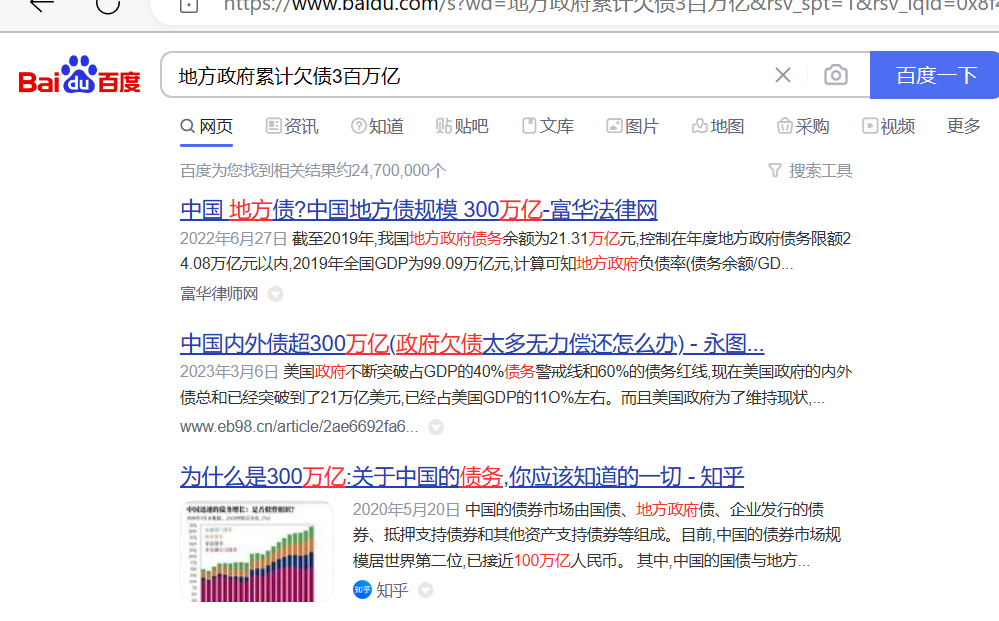This screenshot has height=621, width=999.
Task: Open the 中国内外债超300万亿 result link
Action: click(471, 344)
